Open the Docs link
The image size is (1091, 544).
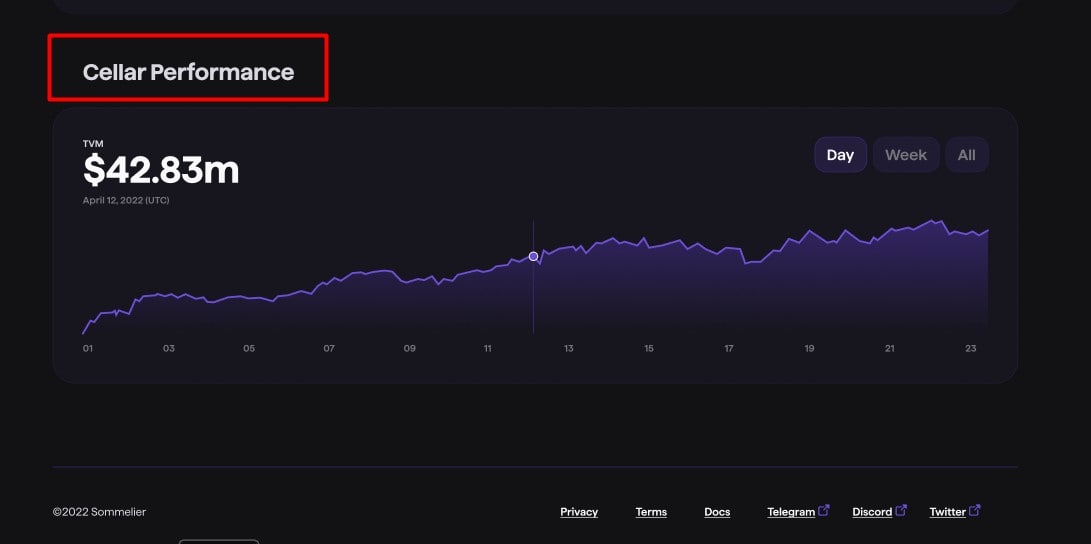click(717, 512)
